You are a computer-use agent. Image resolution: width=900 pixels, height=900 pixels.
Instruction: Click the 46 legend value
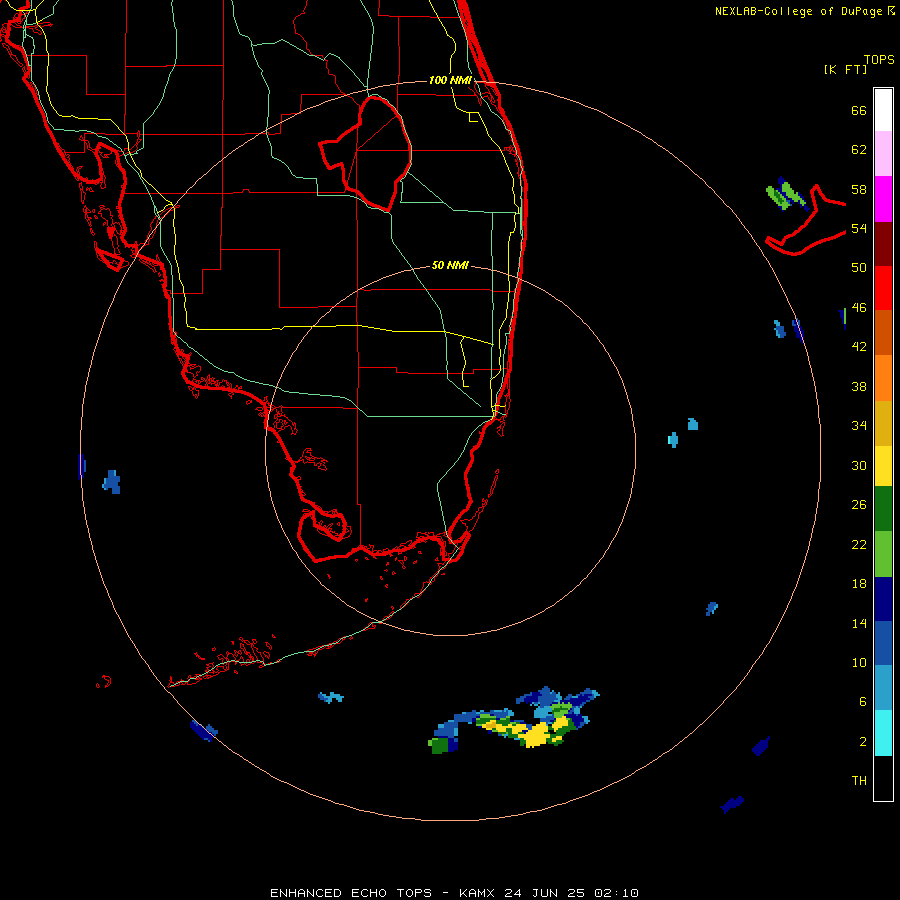859,307
